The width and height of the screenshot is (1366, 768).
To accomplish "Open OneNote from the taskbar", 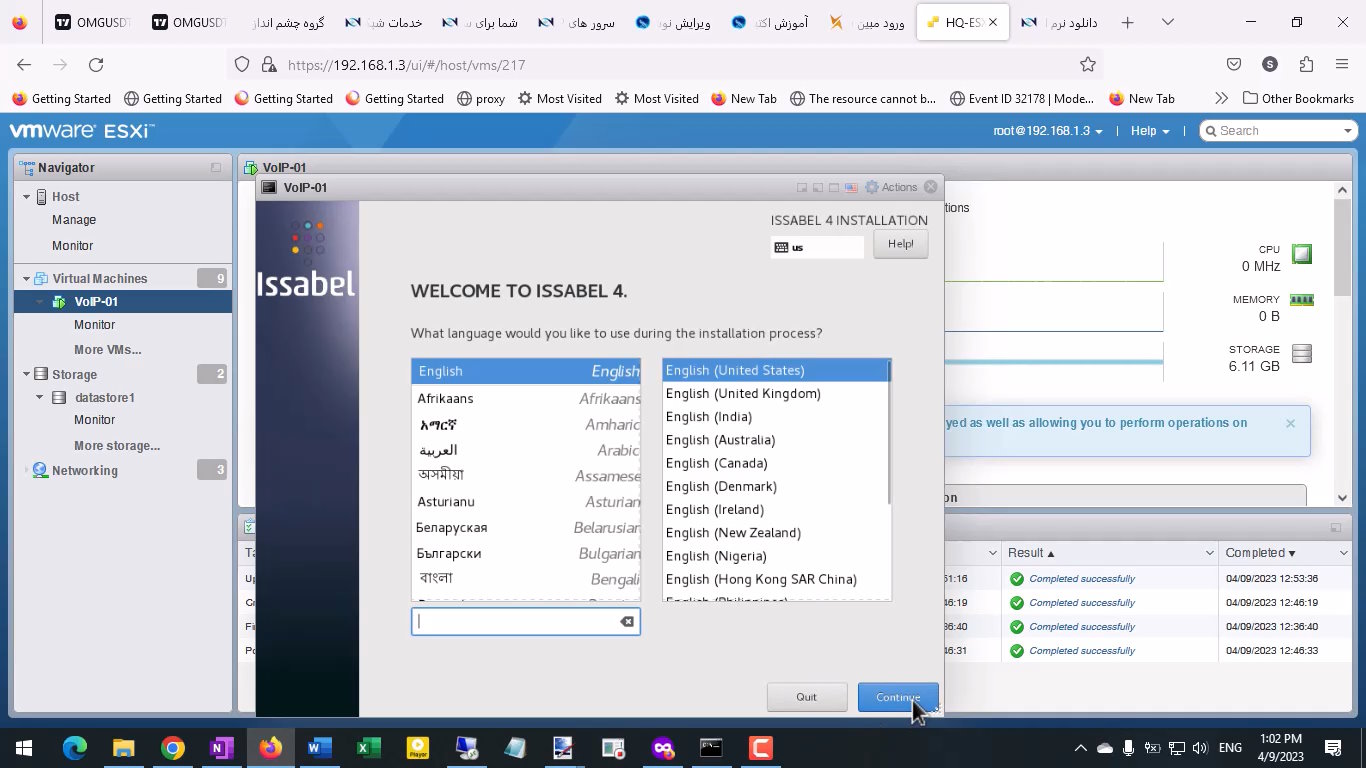I will click(x=222, y=748).
